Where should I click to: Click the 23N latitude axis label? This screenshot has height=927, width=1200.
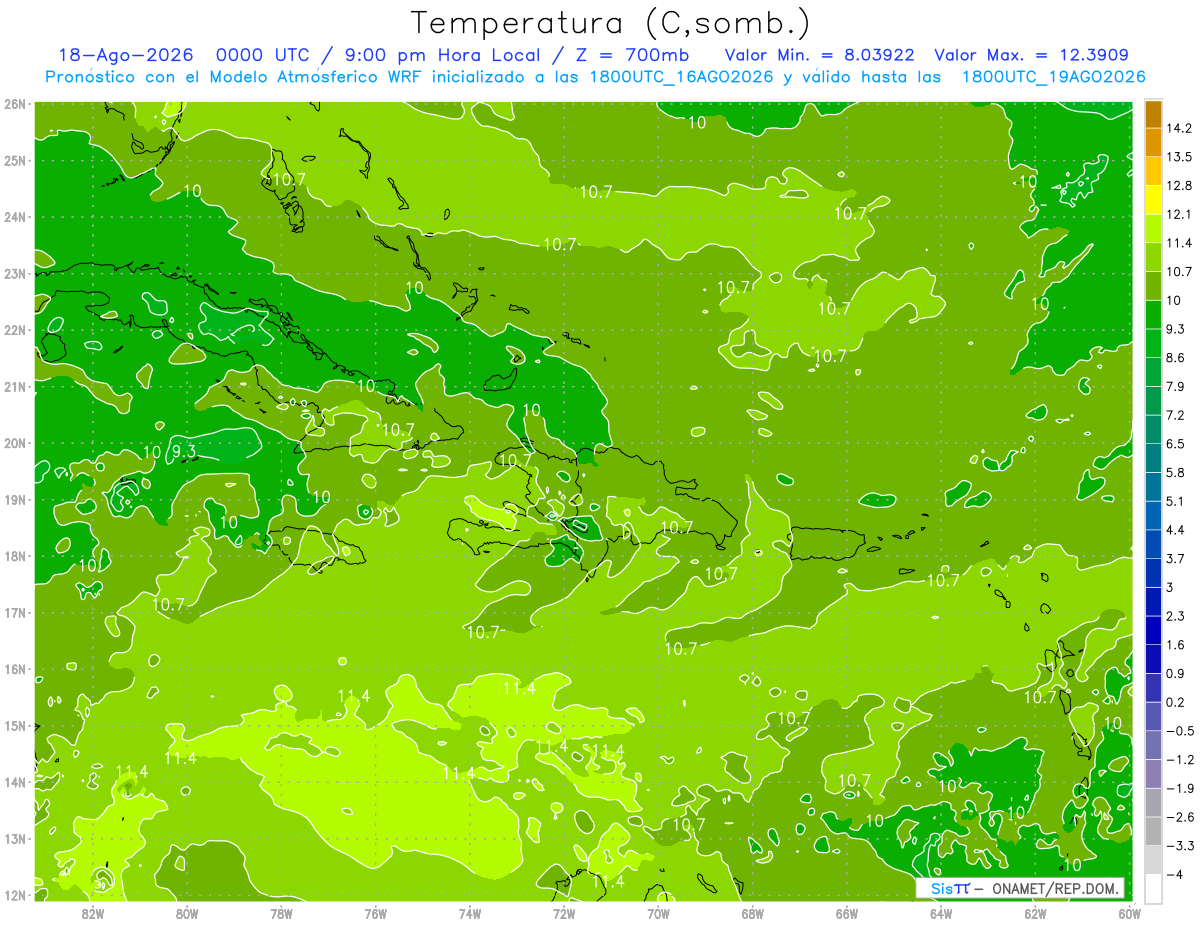(x=16, y=273)
